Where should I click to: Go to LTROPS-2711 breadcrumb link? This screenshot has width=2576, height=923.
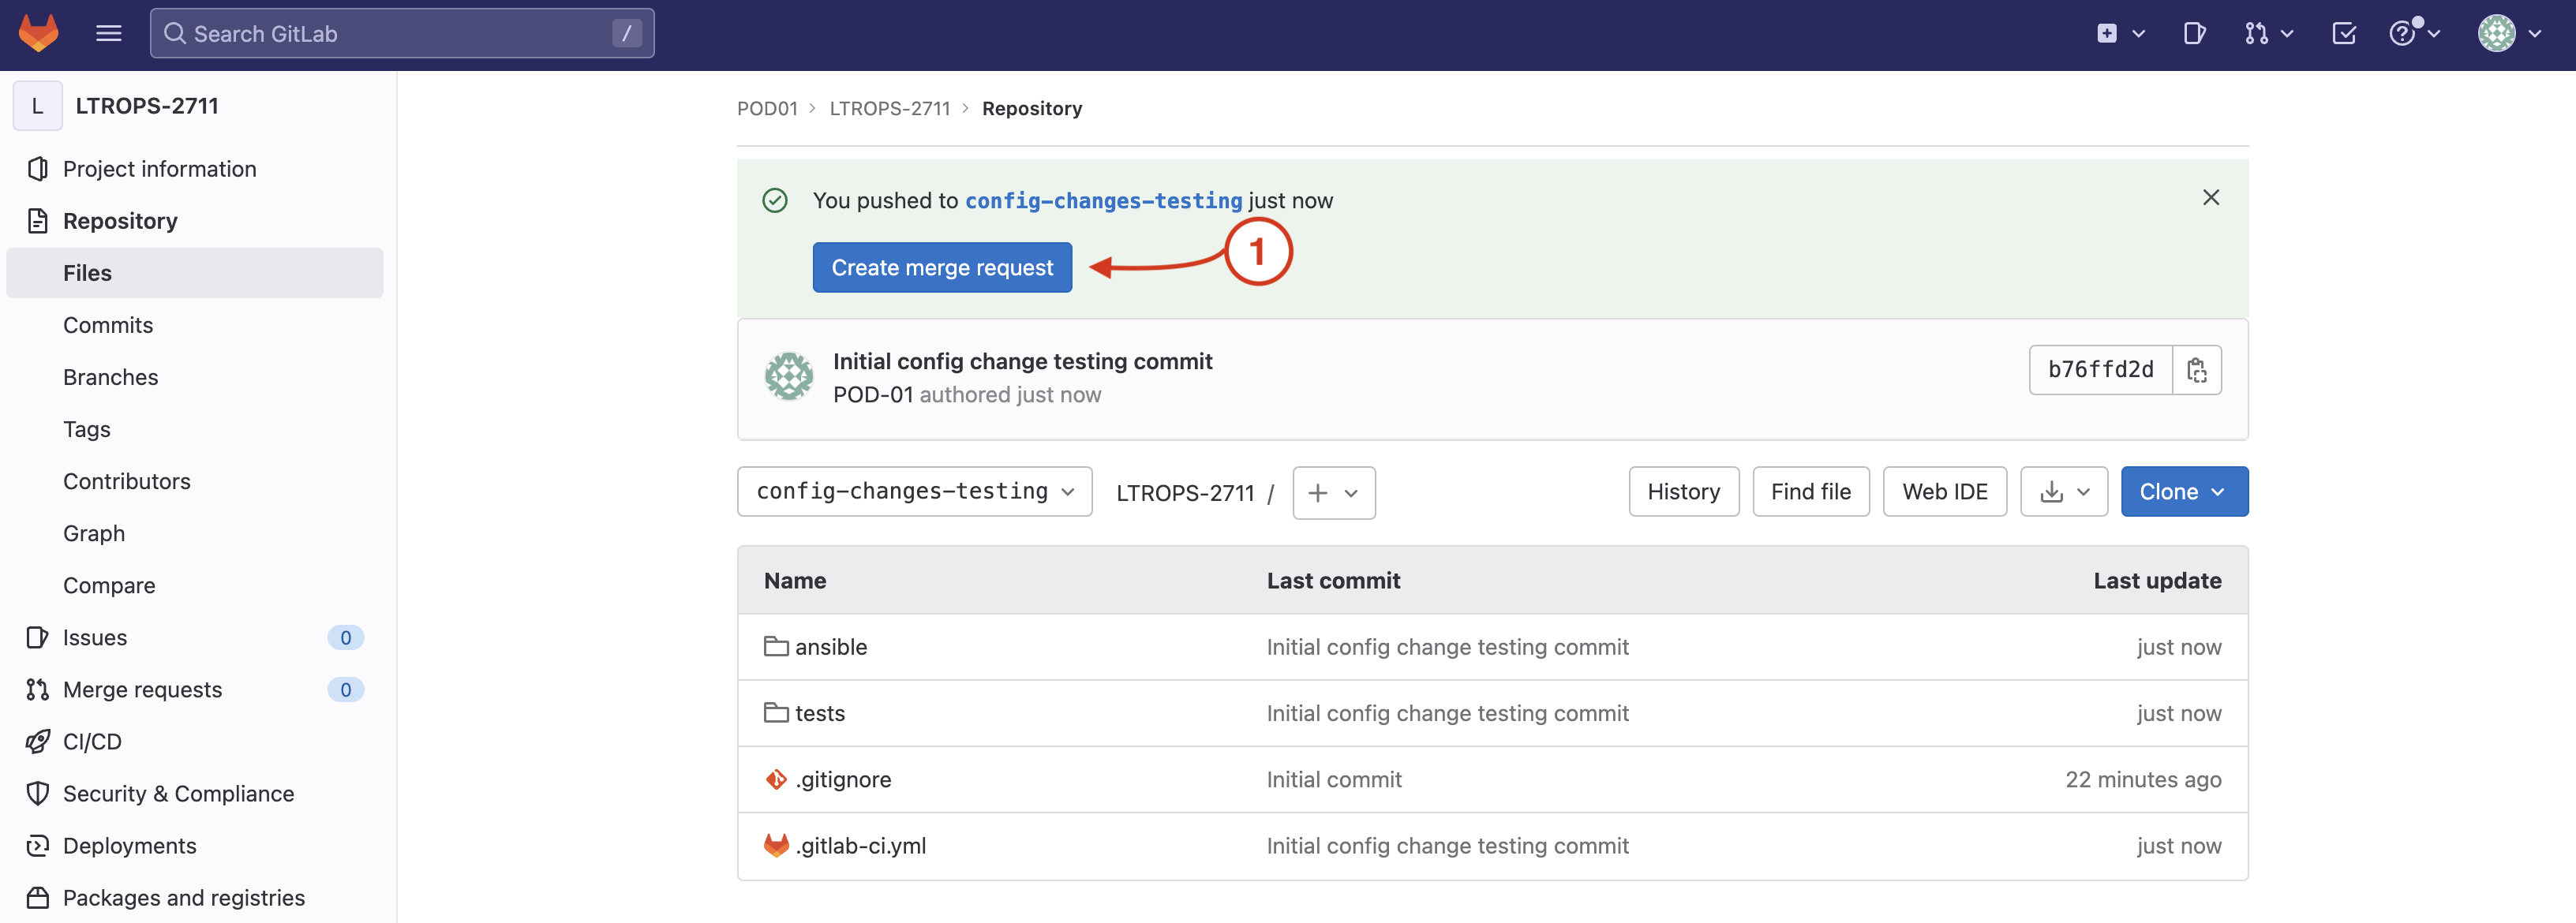tap(889, 108)
